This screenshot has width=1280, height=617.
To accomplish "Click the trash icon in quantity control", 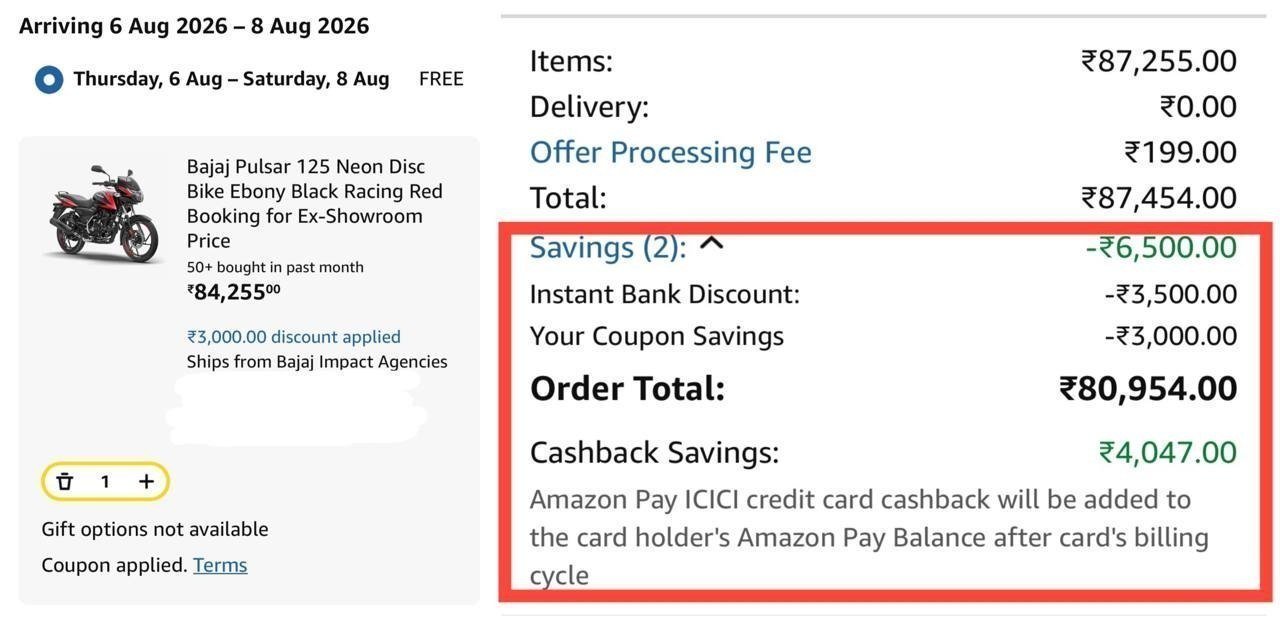I will [65, 482].
